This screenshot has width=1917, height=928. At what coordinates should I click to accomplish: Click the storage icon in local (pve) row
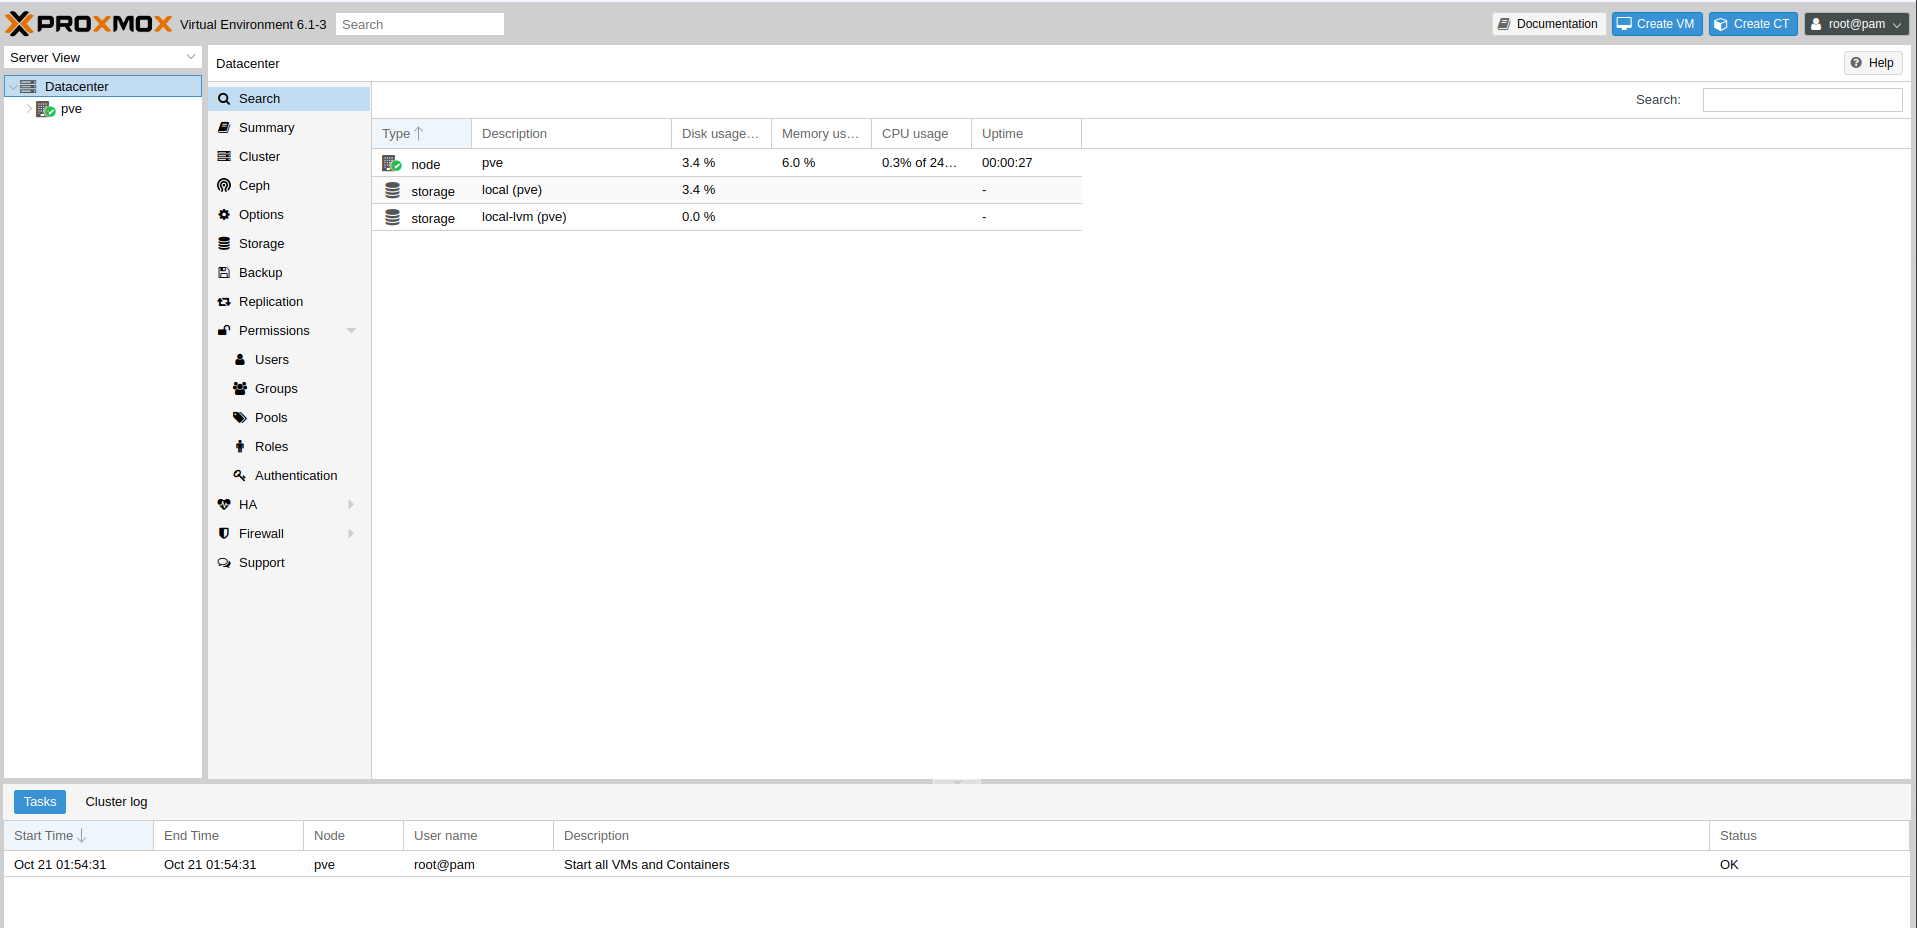click(x=393, y=190)
